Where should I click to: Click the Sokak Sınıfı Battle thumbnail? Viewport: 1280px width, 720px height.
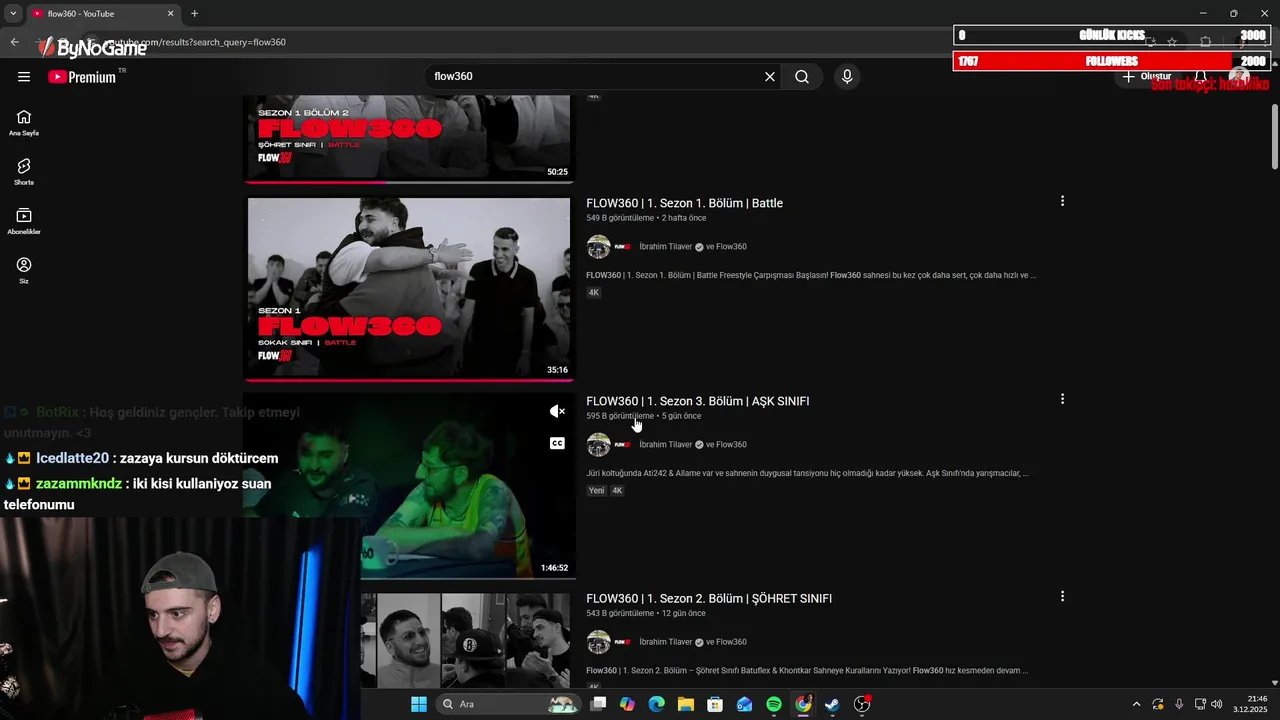409,288
